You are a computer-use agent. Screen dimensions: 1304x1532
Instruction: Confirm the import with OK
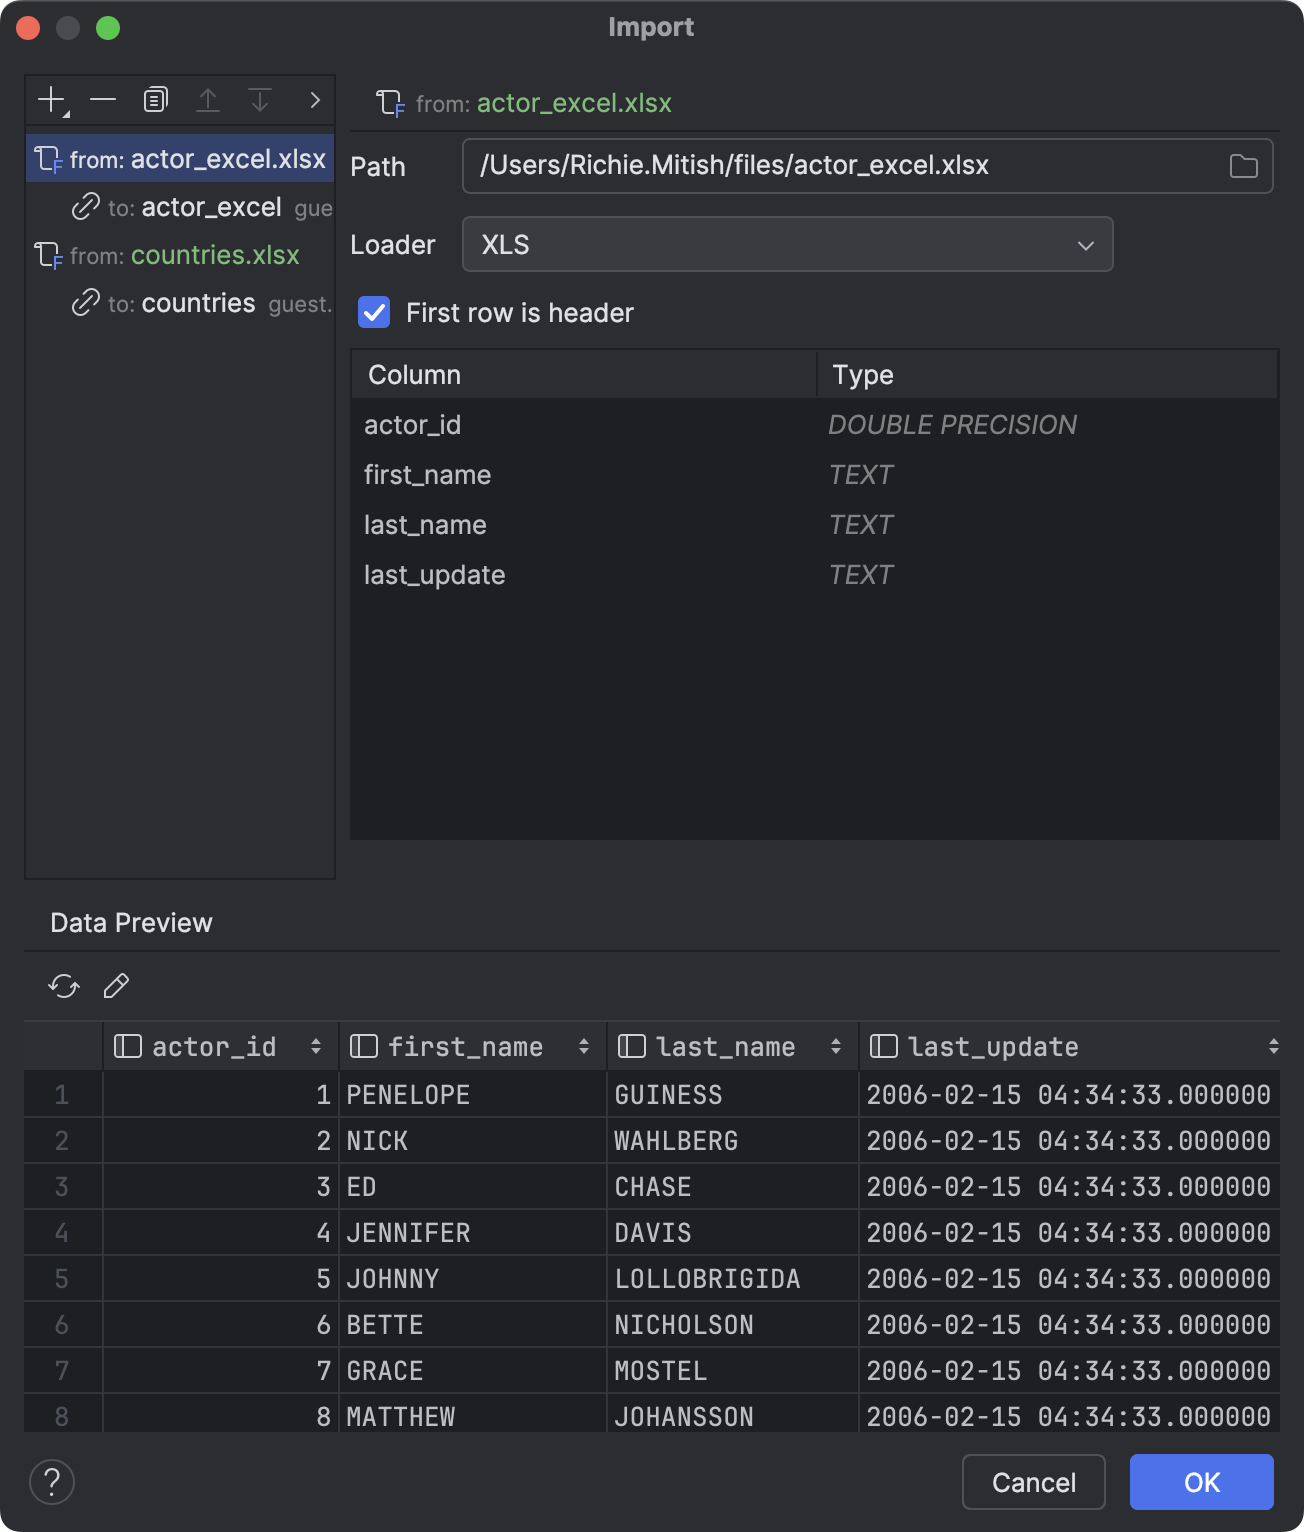[x=1200, y=1482]
